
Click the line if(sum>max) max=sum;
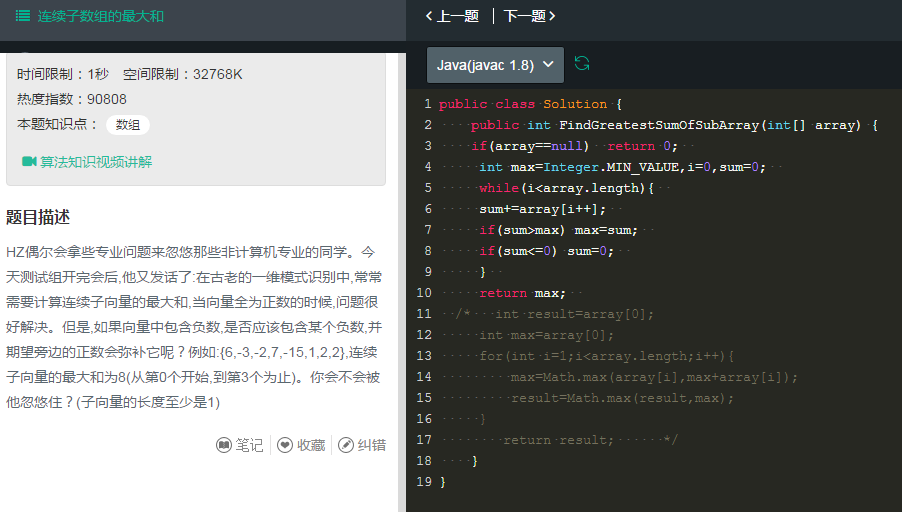tap(559, 230)
